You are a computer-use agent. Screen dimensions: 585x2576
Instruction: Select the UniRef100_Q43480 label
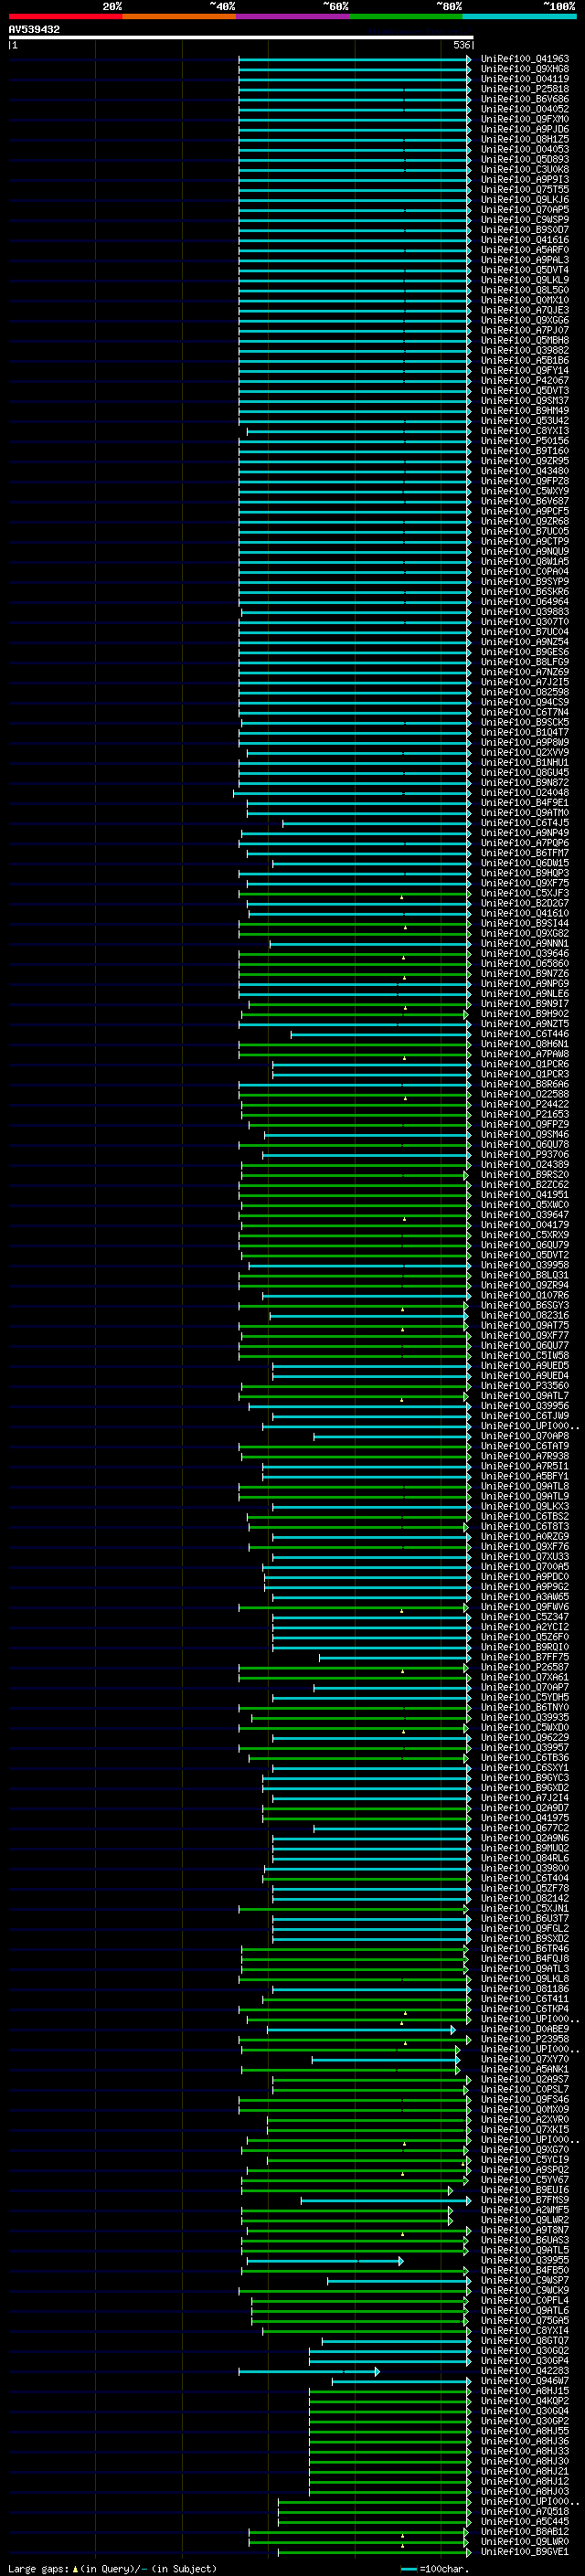click(x=525, y=471)
